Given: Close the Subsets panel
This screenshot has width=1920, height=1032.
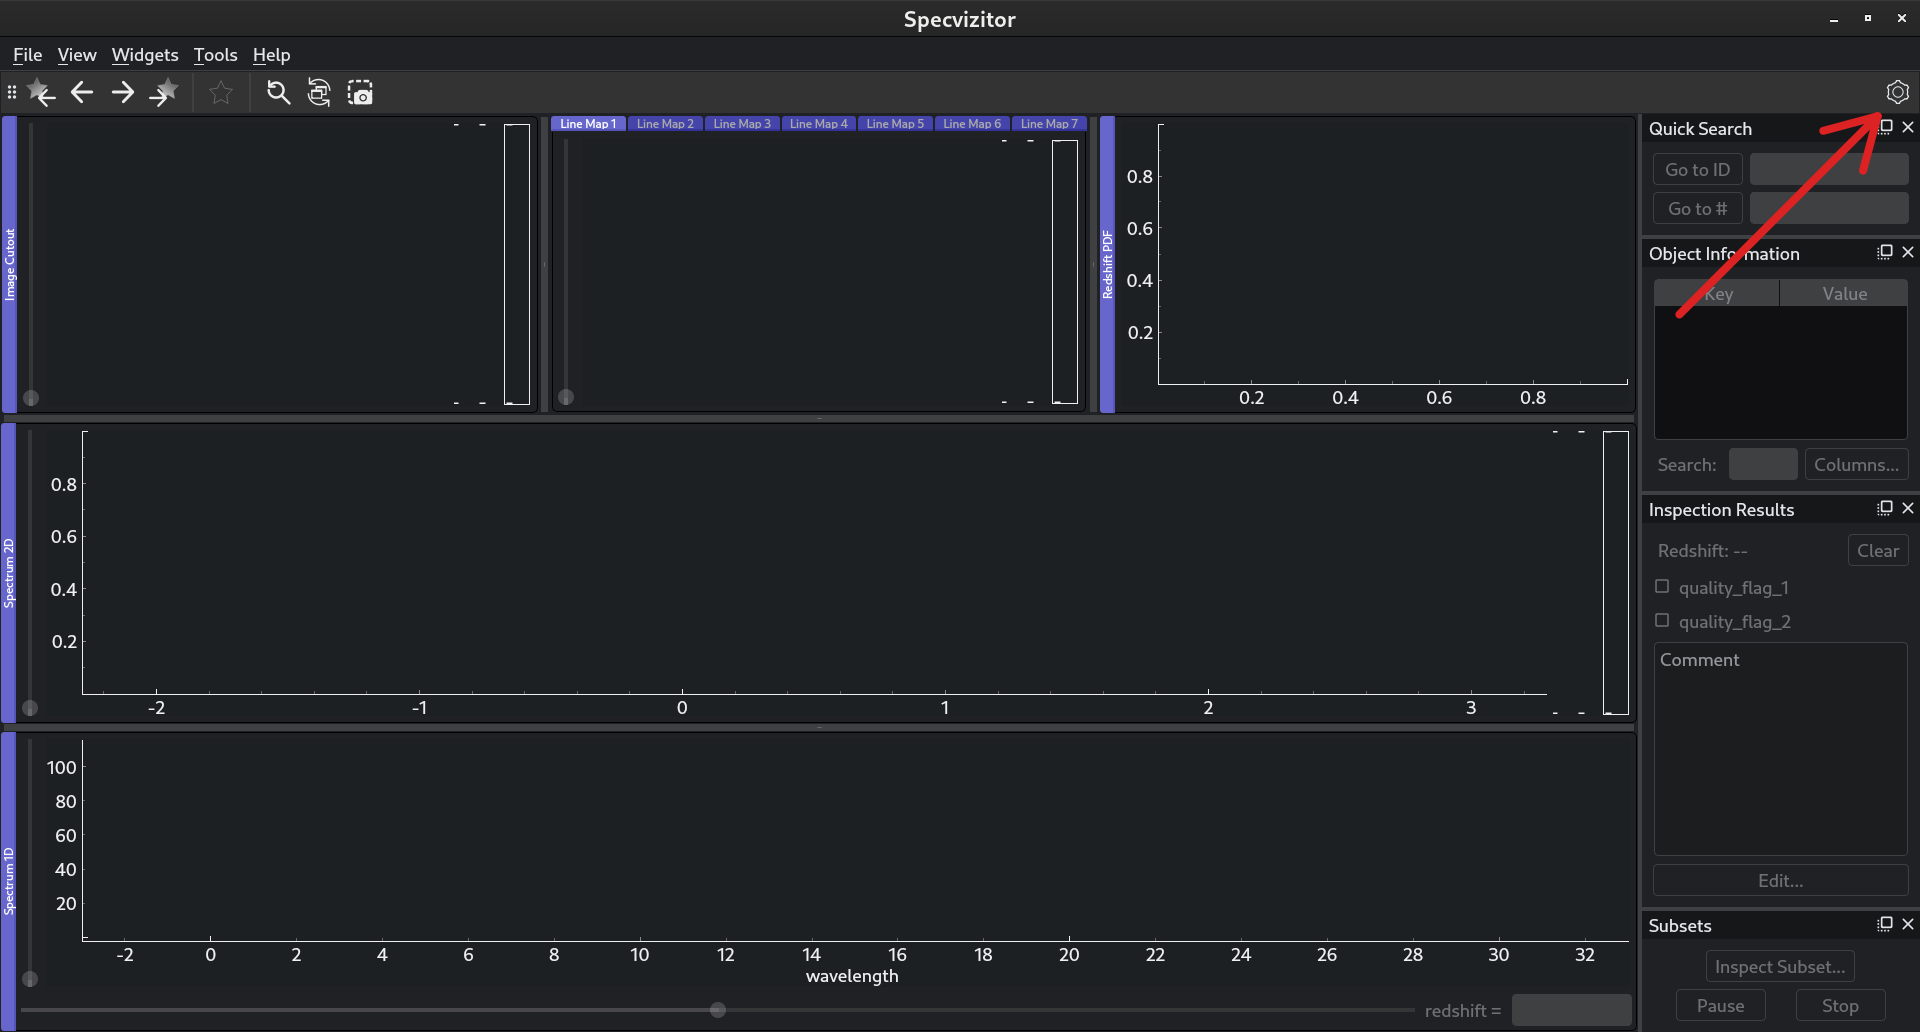Looking at the screenshot, I should (x=1908, y=924).
